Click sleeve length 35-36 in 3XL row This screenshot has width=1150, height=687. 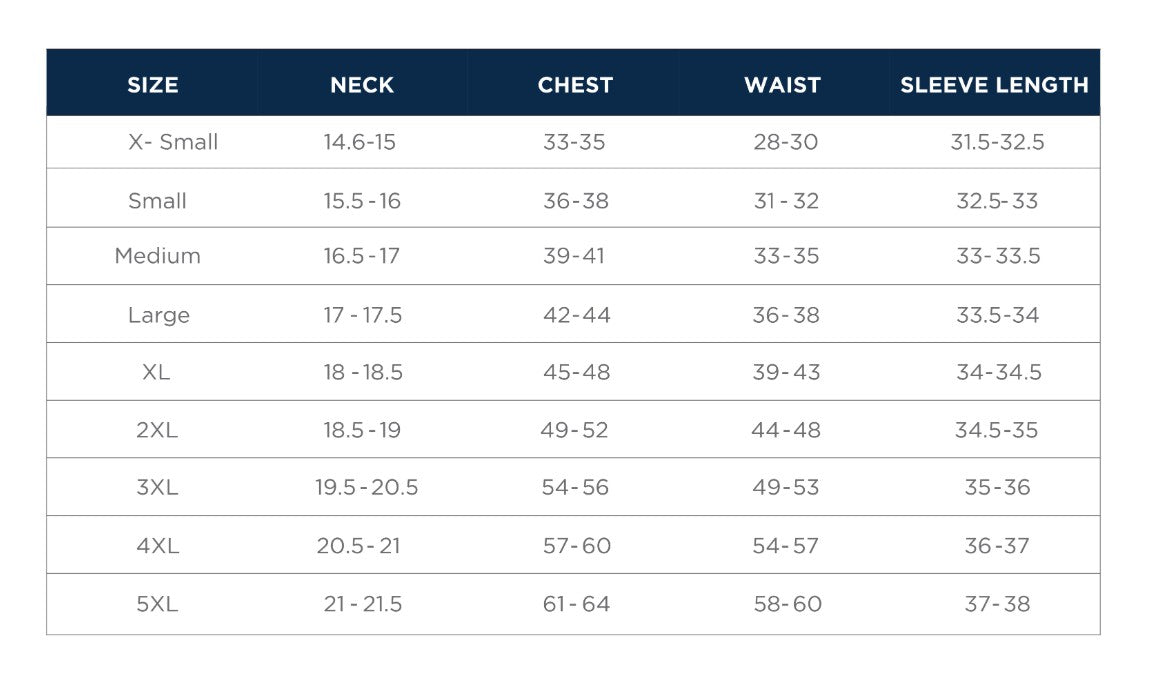997,488
